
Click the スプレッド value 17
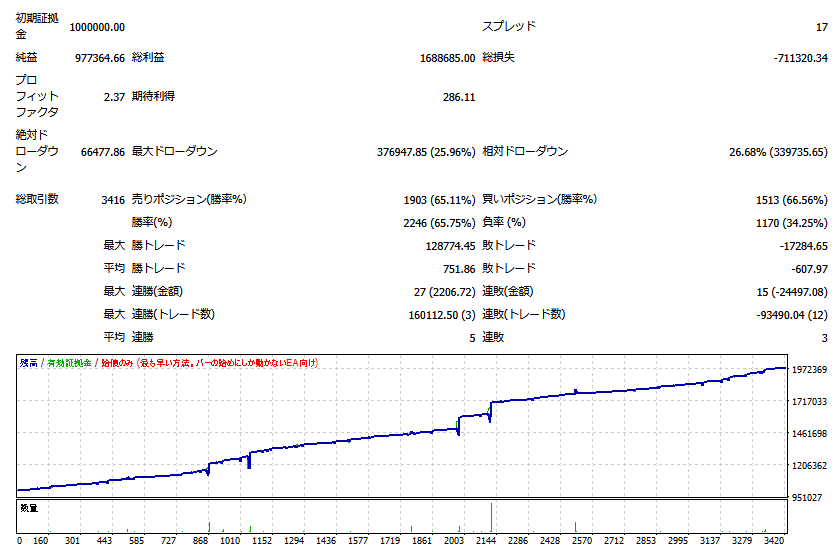pyautogui.click(x=820, y=27)
